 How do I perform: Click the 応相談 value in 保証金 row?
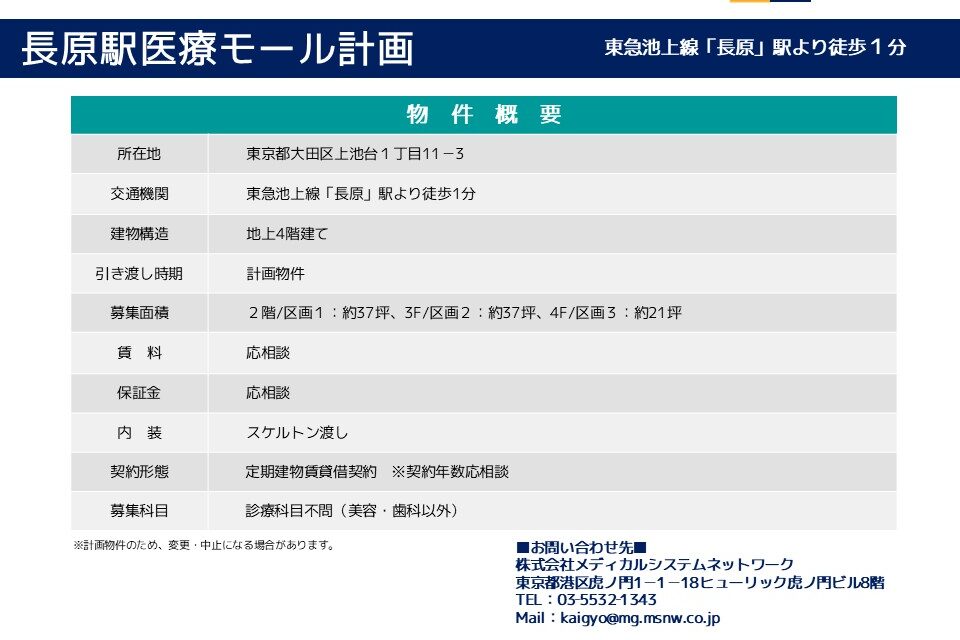coord(268,393)
